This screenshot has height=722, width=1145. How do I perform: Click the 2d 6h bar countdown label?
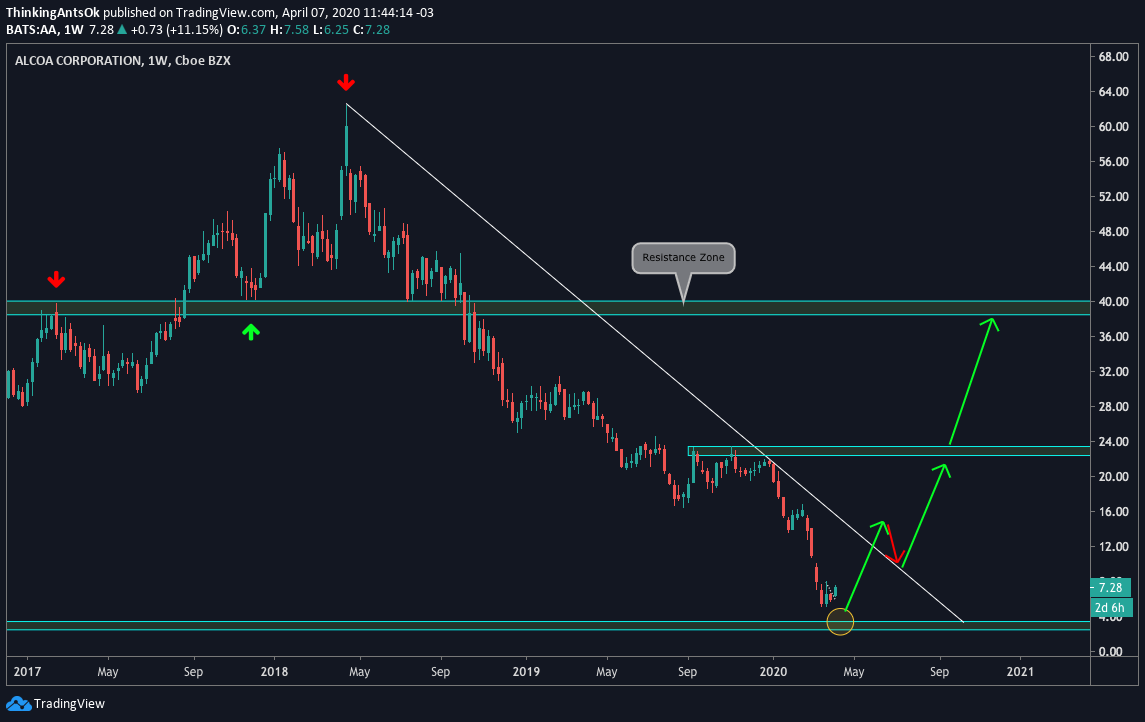(x=1110, y=607)
